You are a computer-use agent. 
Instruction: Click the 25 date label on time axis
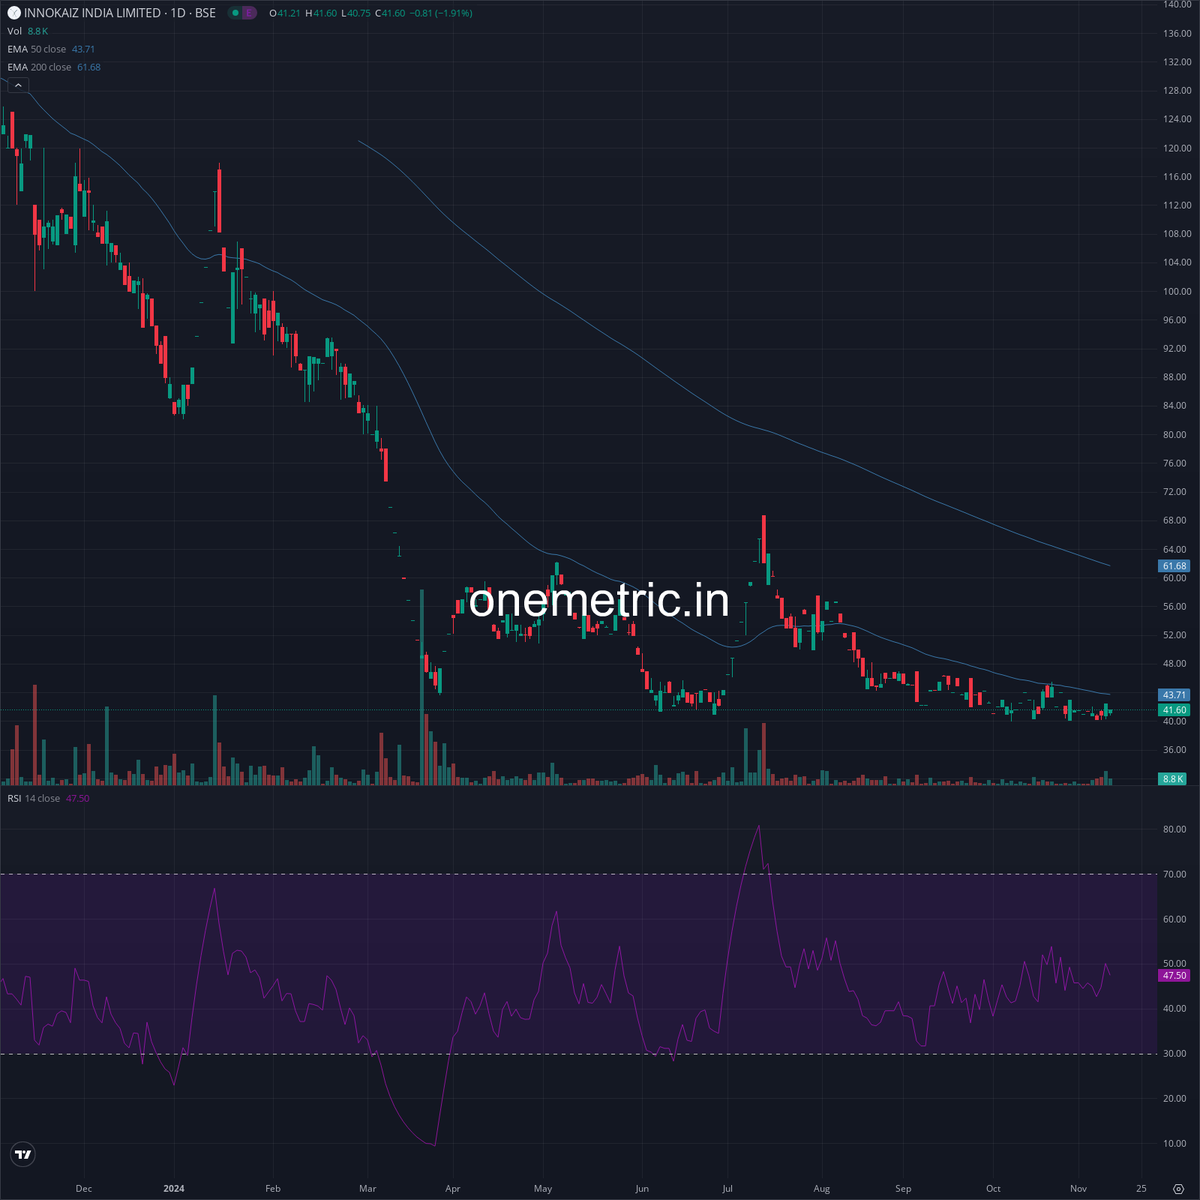click(1141, 1189)
